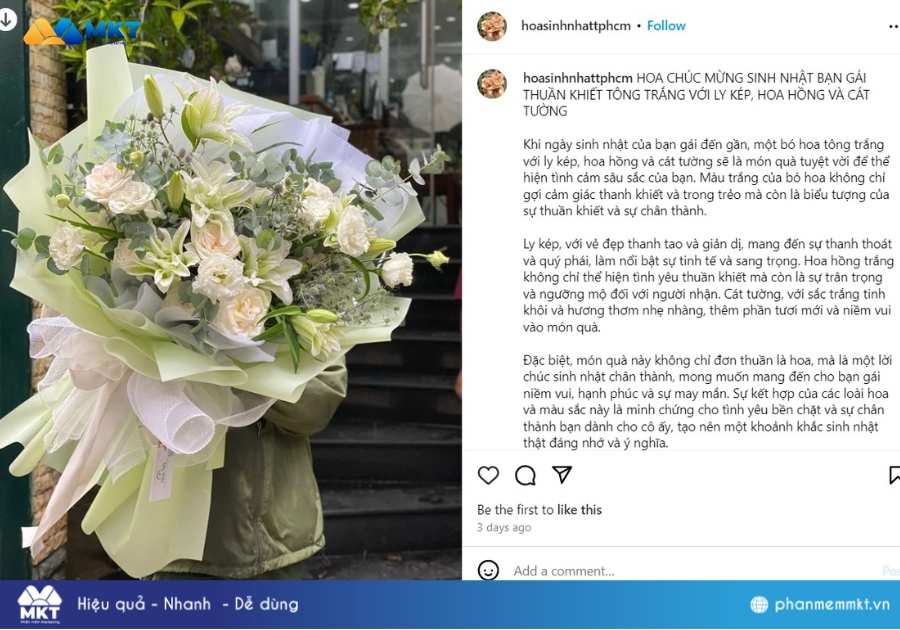
Task: Like the post with the heart icon
Action: (x=488, y=475)
